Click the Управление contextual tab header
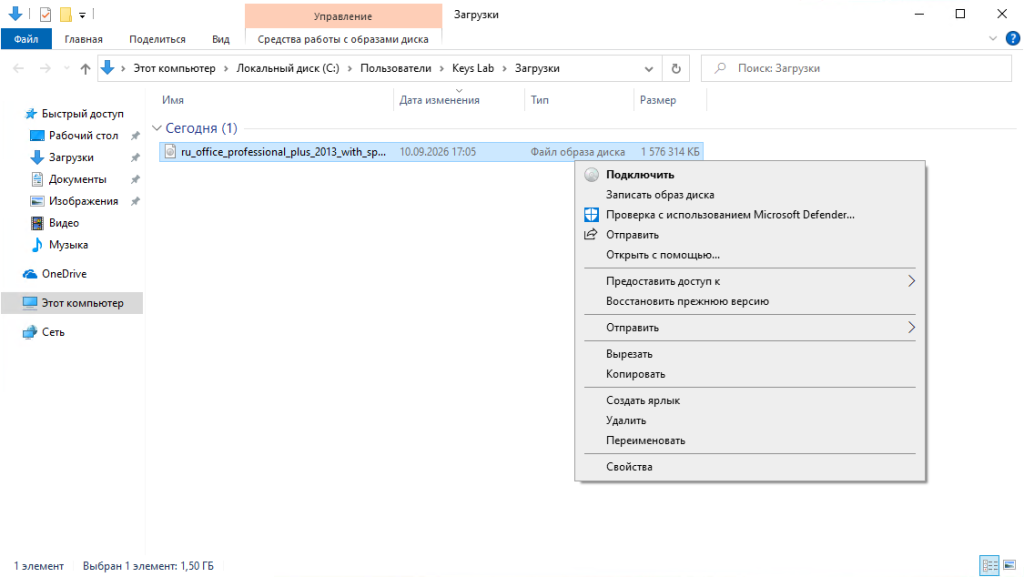This screenshot has height=577, width=1024. [x=343, y=16]
